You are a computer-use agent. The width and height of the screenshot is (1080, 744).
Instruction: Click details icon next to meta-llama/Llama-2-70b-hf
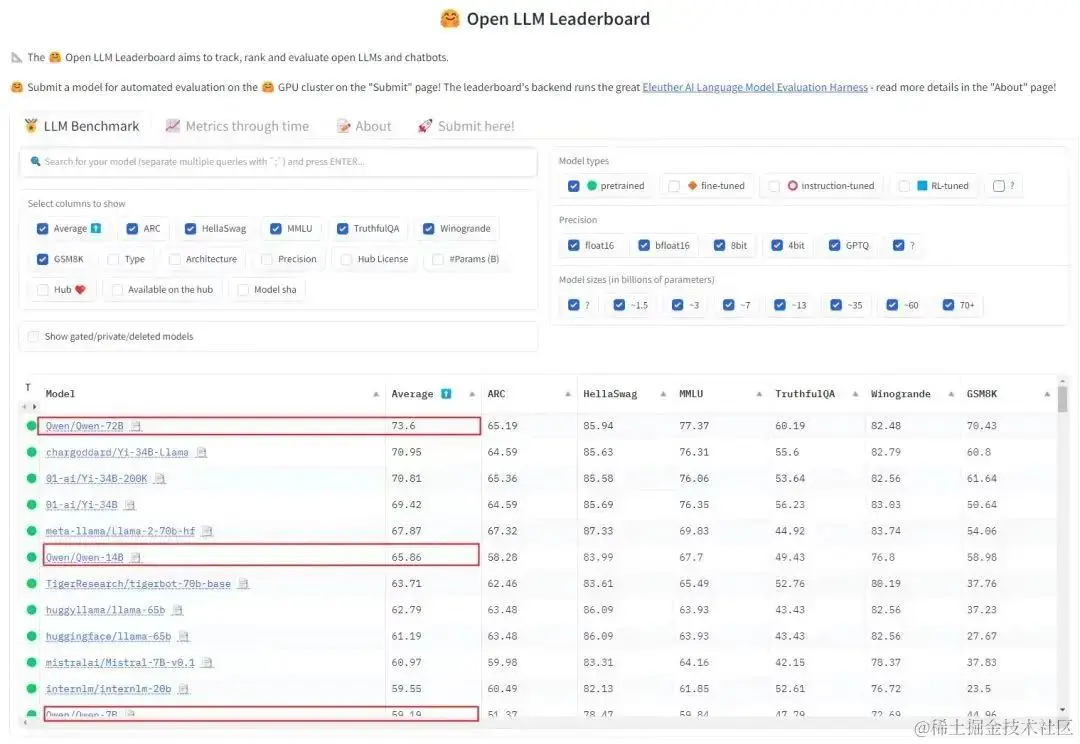point(207,531)
